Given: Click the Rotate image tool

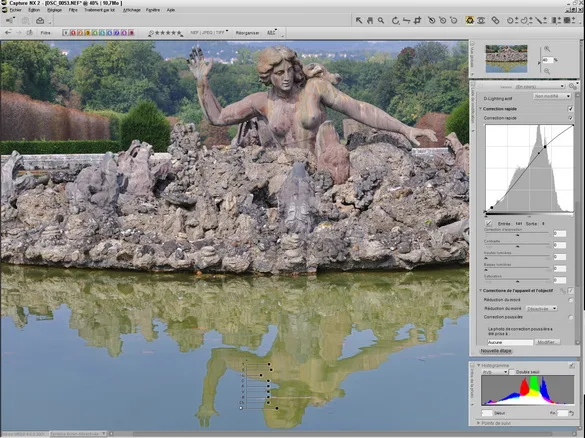Looking at the screenshot, I should [x=395, y=21].
